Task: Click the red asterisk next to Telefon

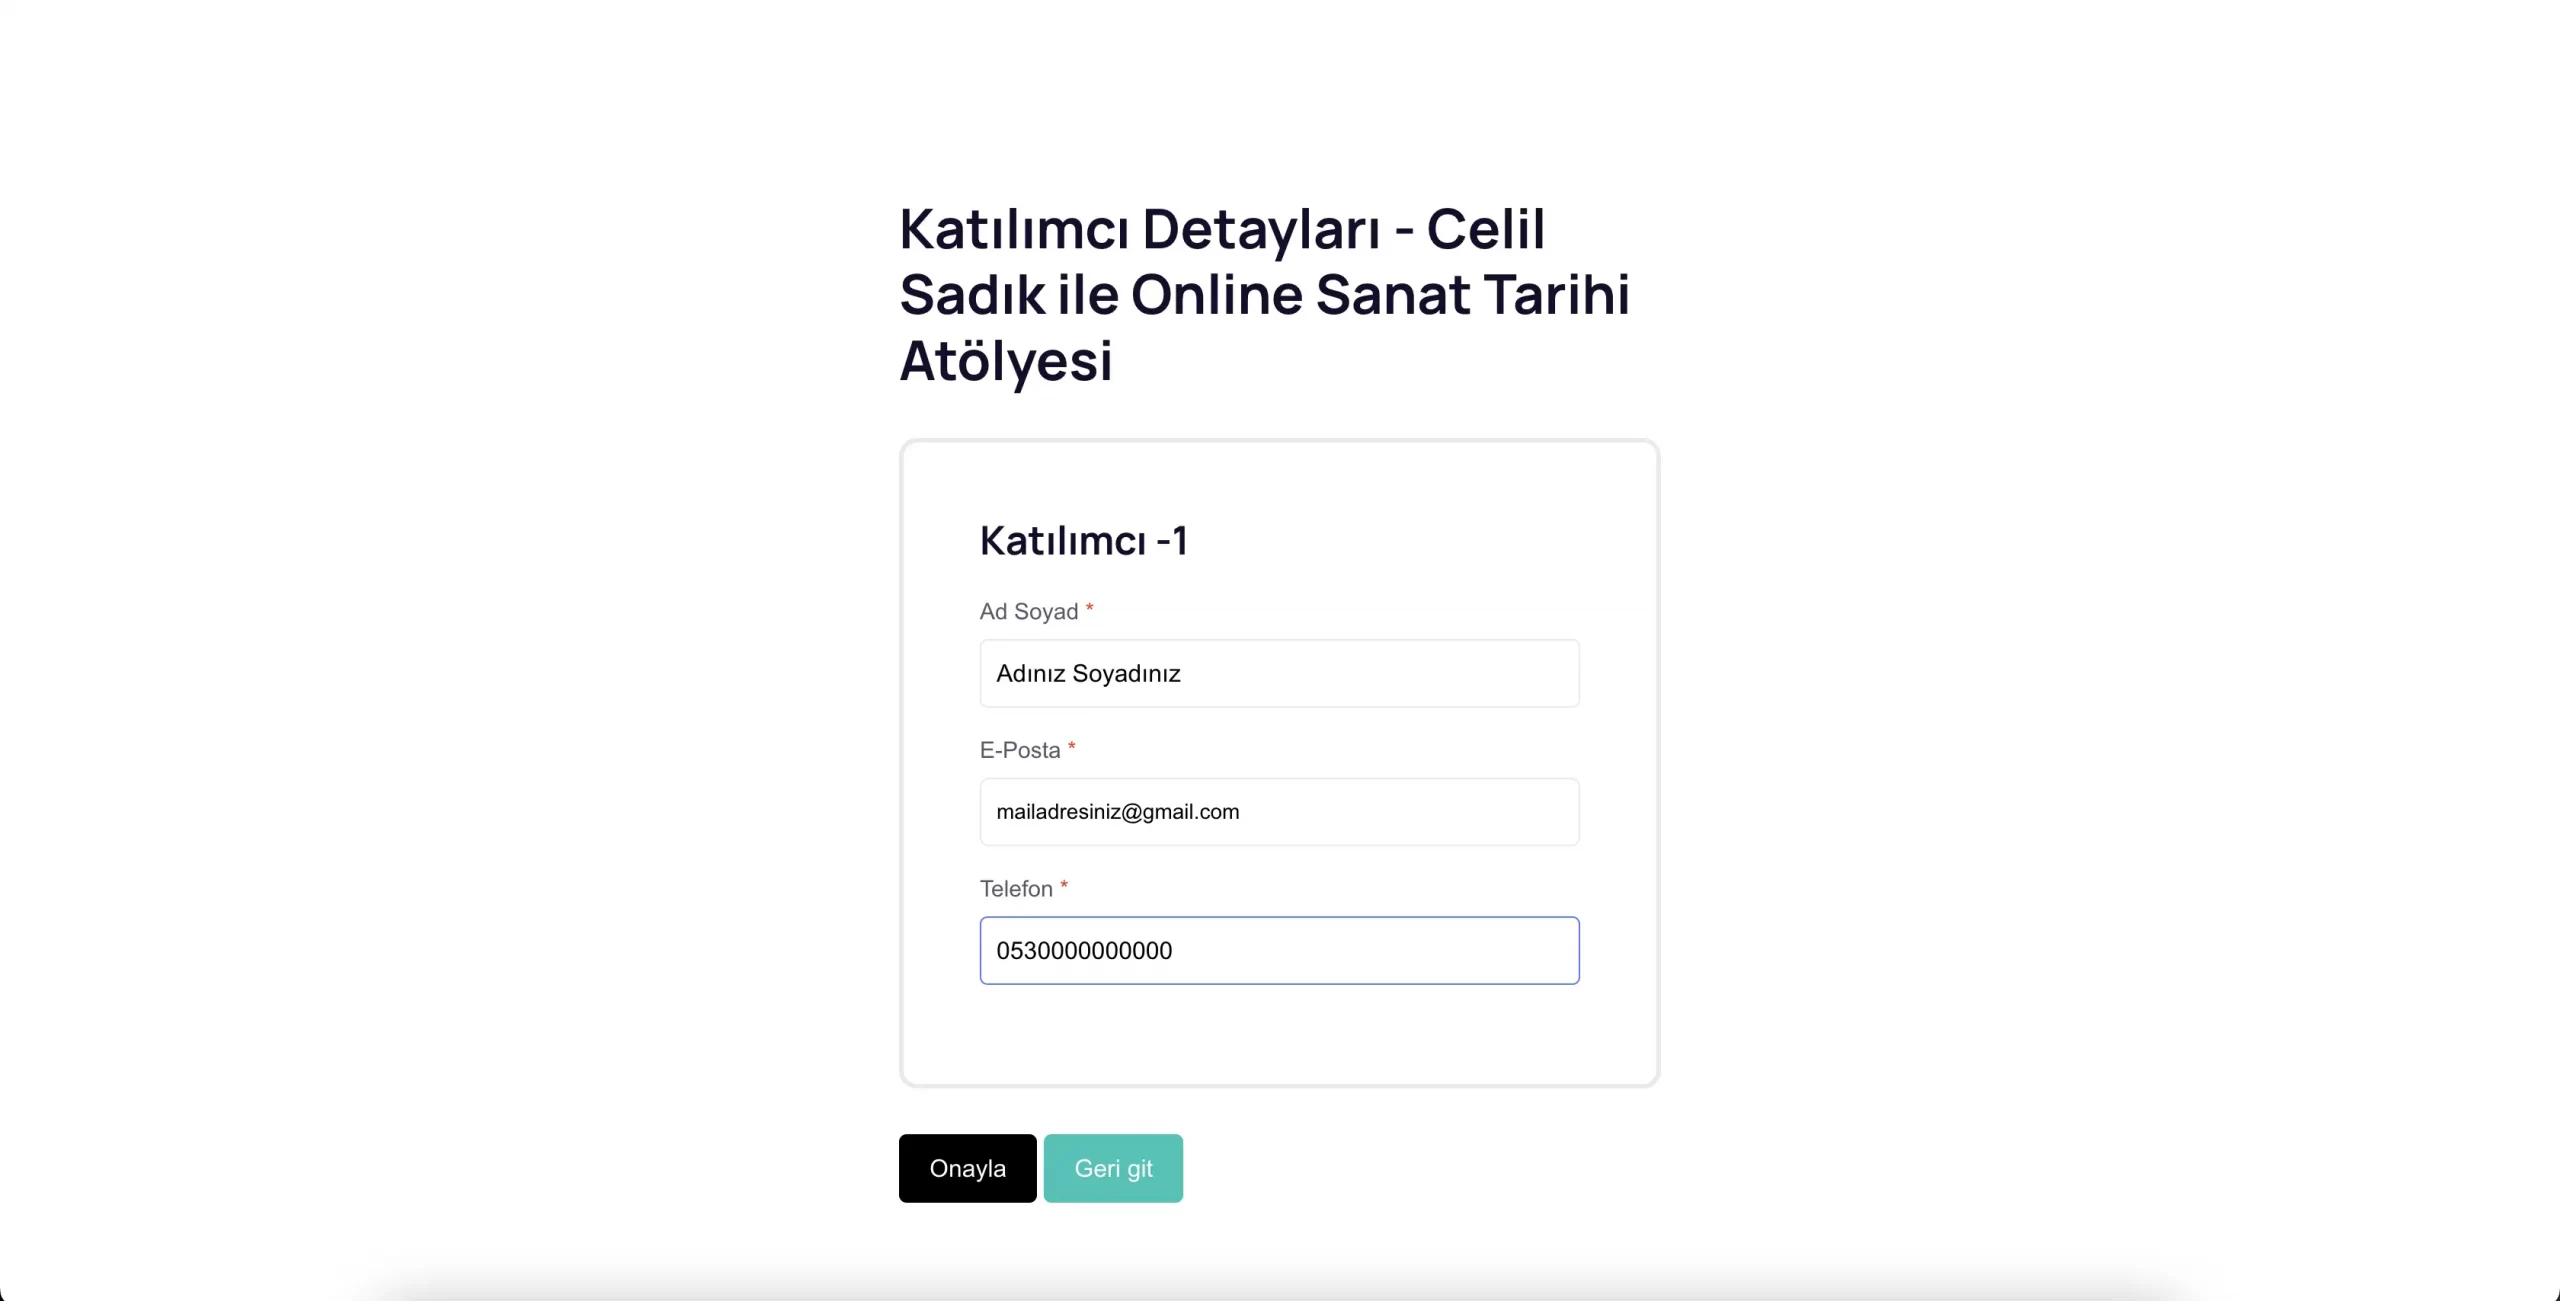Action: tap(1064, 885)
